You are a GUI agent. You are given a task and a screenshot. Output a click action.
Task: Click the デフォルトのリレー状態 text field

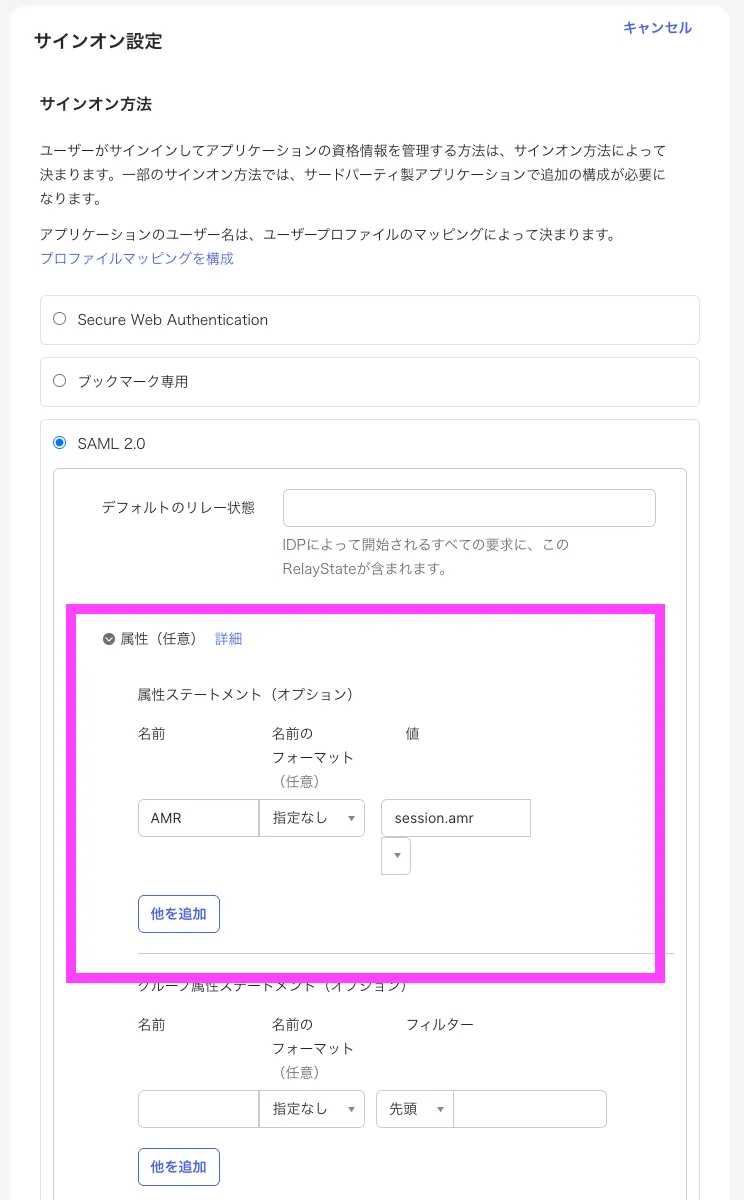(x=469, y=508)
